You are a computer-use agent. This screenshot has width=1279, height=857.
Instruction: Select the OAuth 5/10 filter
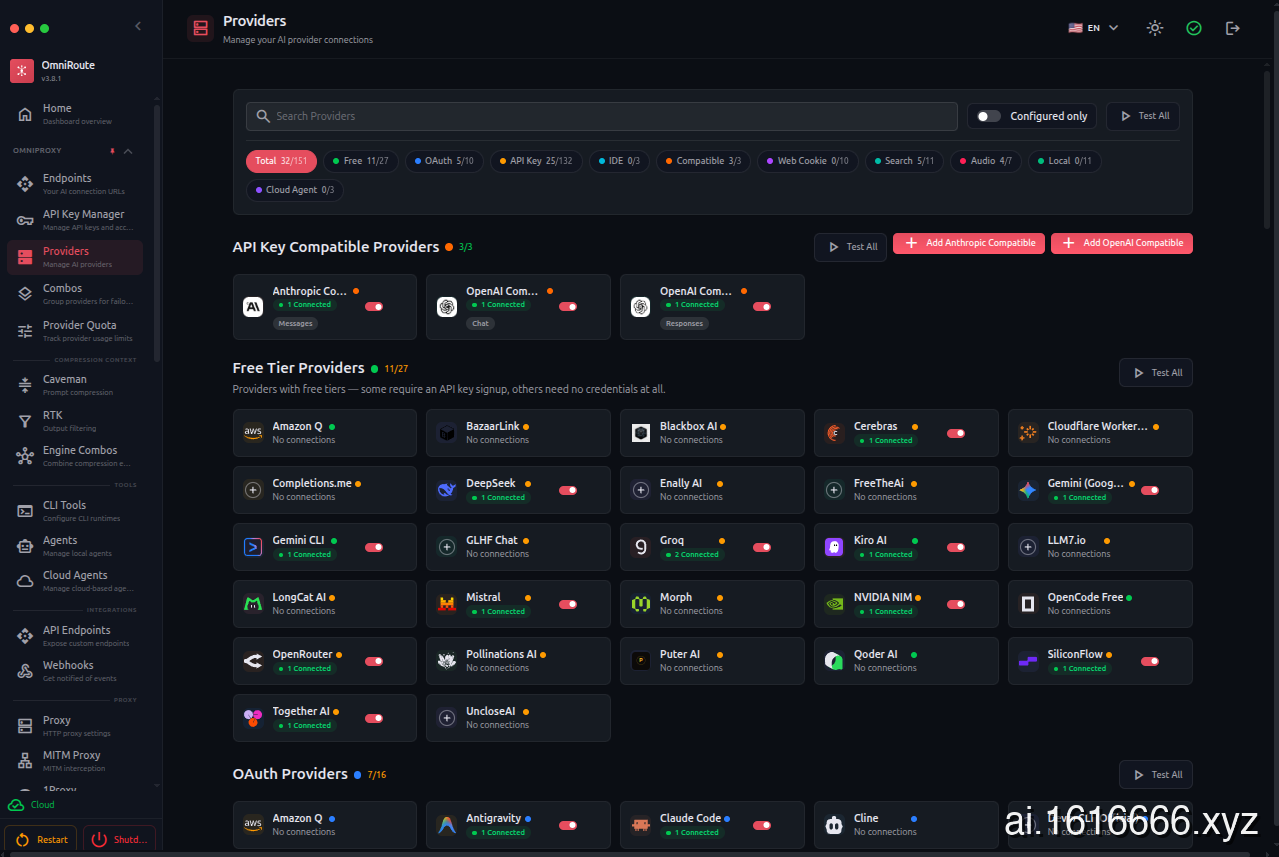coord(444,161)
